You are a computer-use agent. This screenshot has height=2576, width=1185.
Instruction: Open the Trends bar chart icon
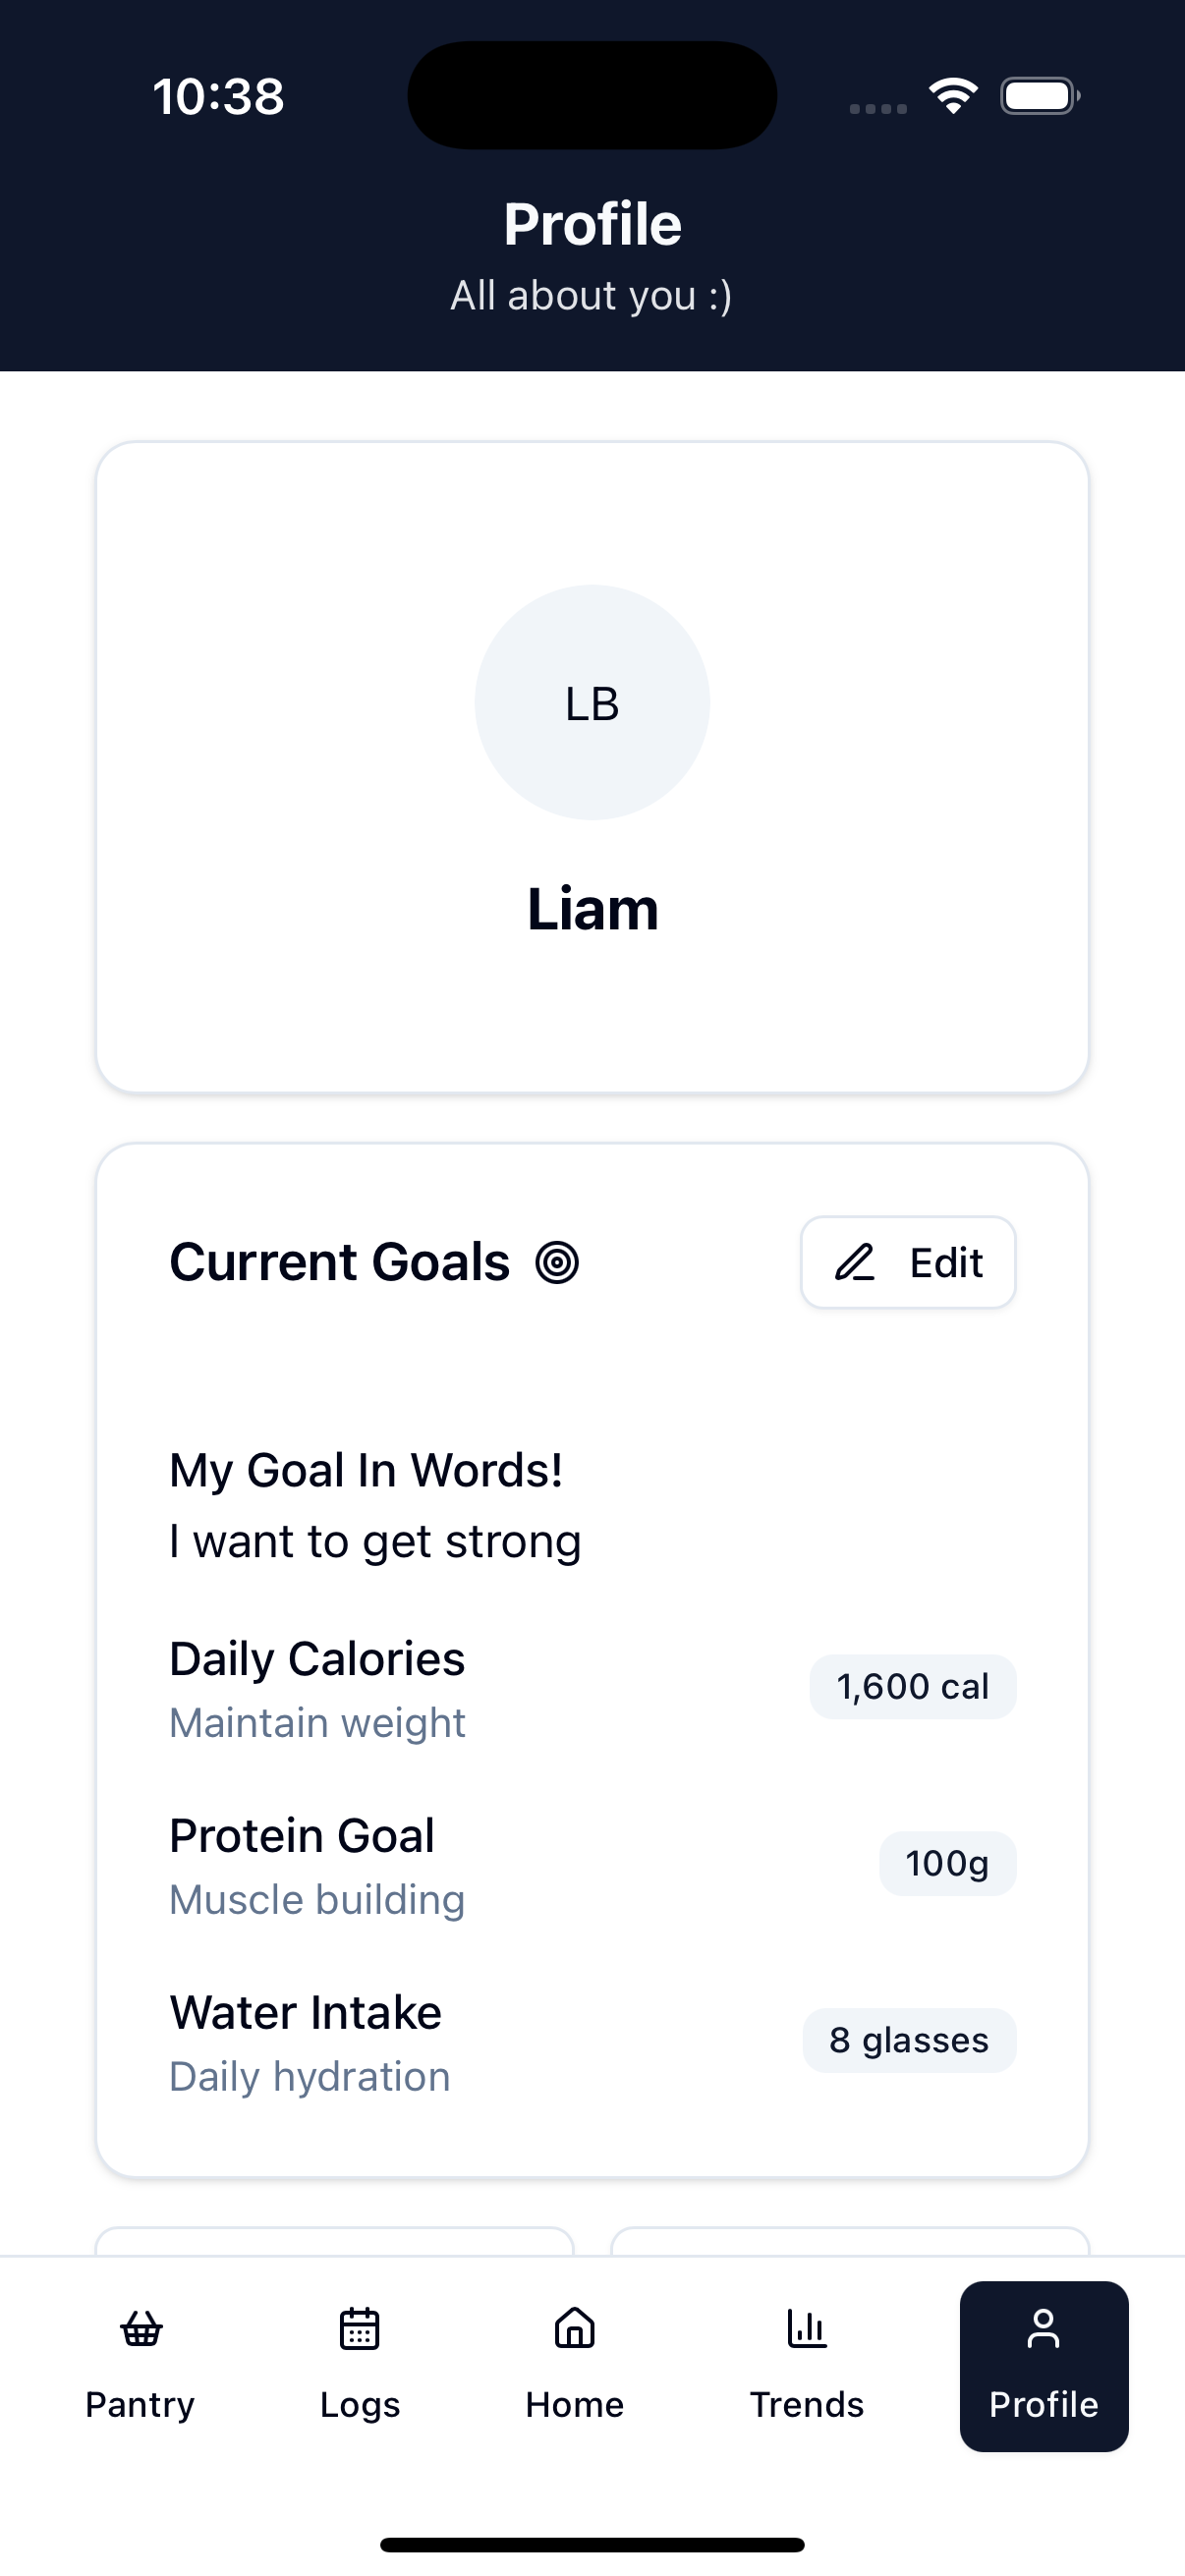pyautogui.click(x=806, y=2329)
